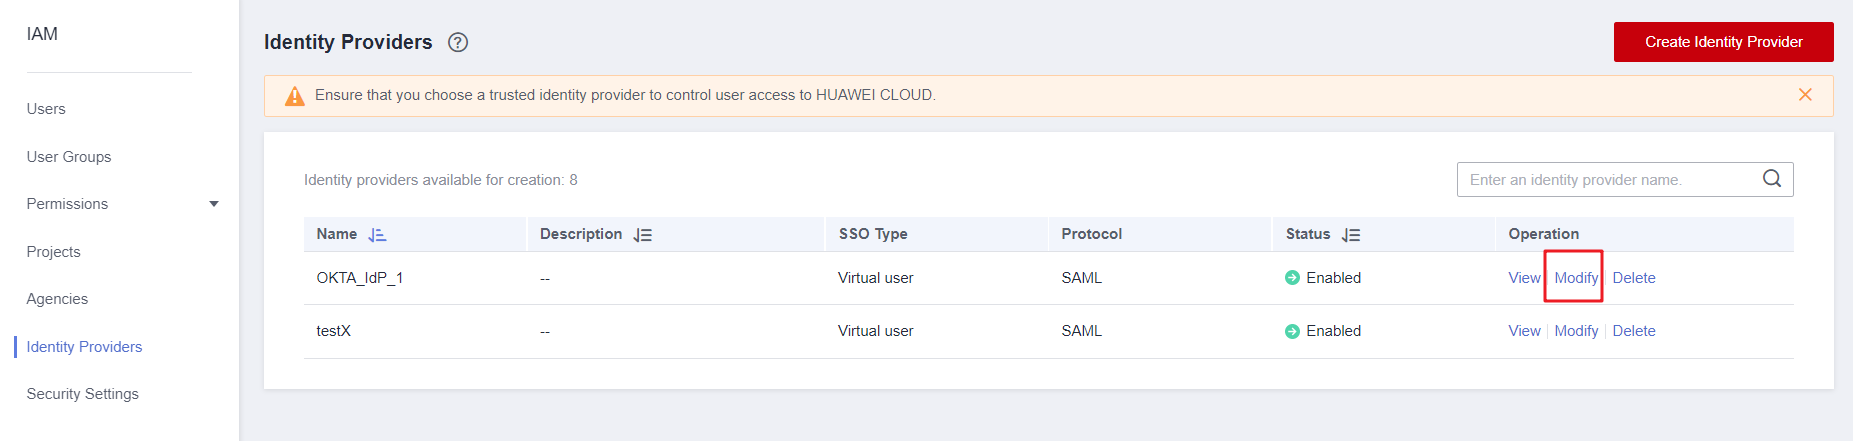Screen dimensions: 1853x441
Task: Open the Users sidebar page
Action: tap(46, 109)
